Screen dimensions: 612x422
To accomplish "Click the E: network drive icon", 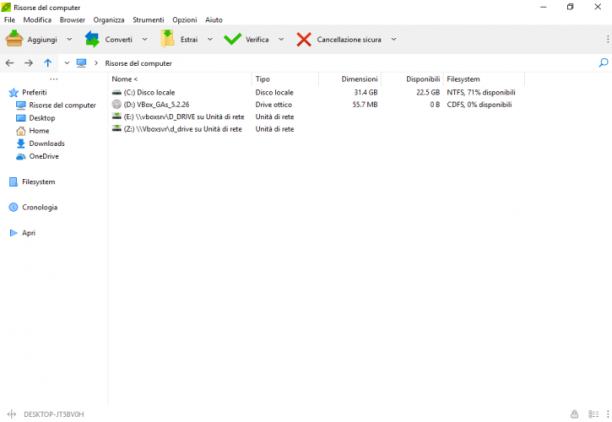I will pyautogui.click(x=117, y=116).
